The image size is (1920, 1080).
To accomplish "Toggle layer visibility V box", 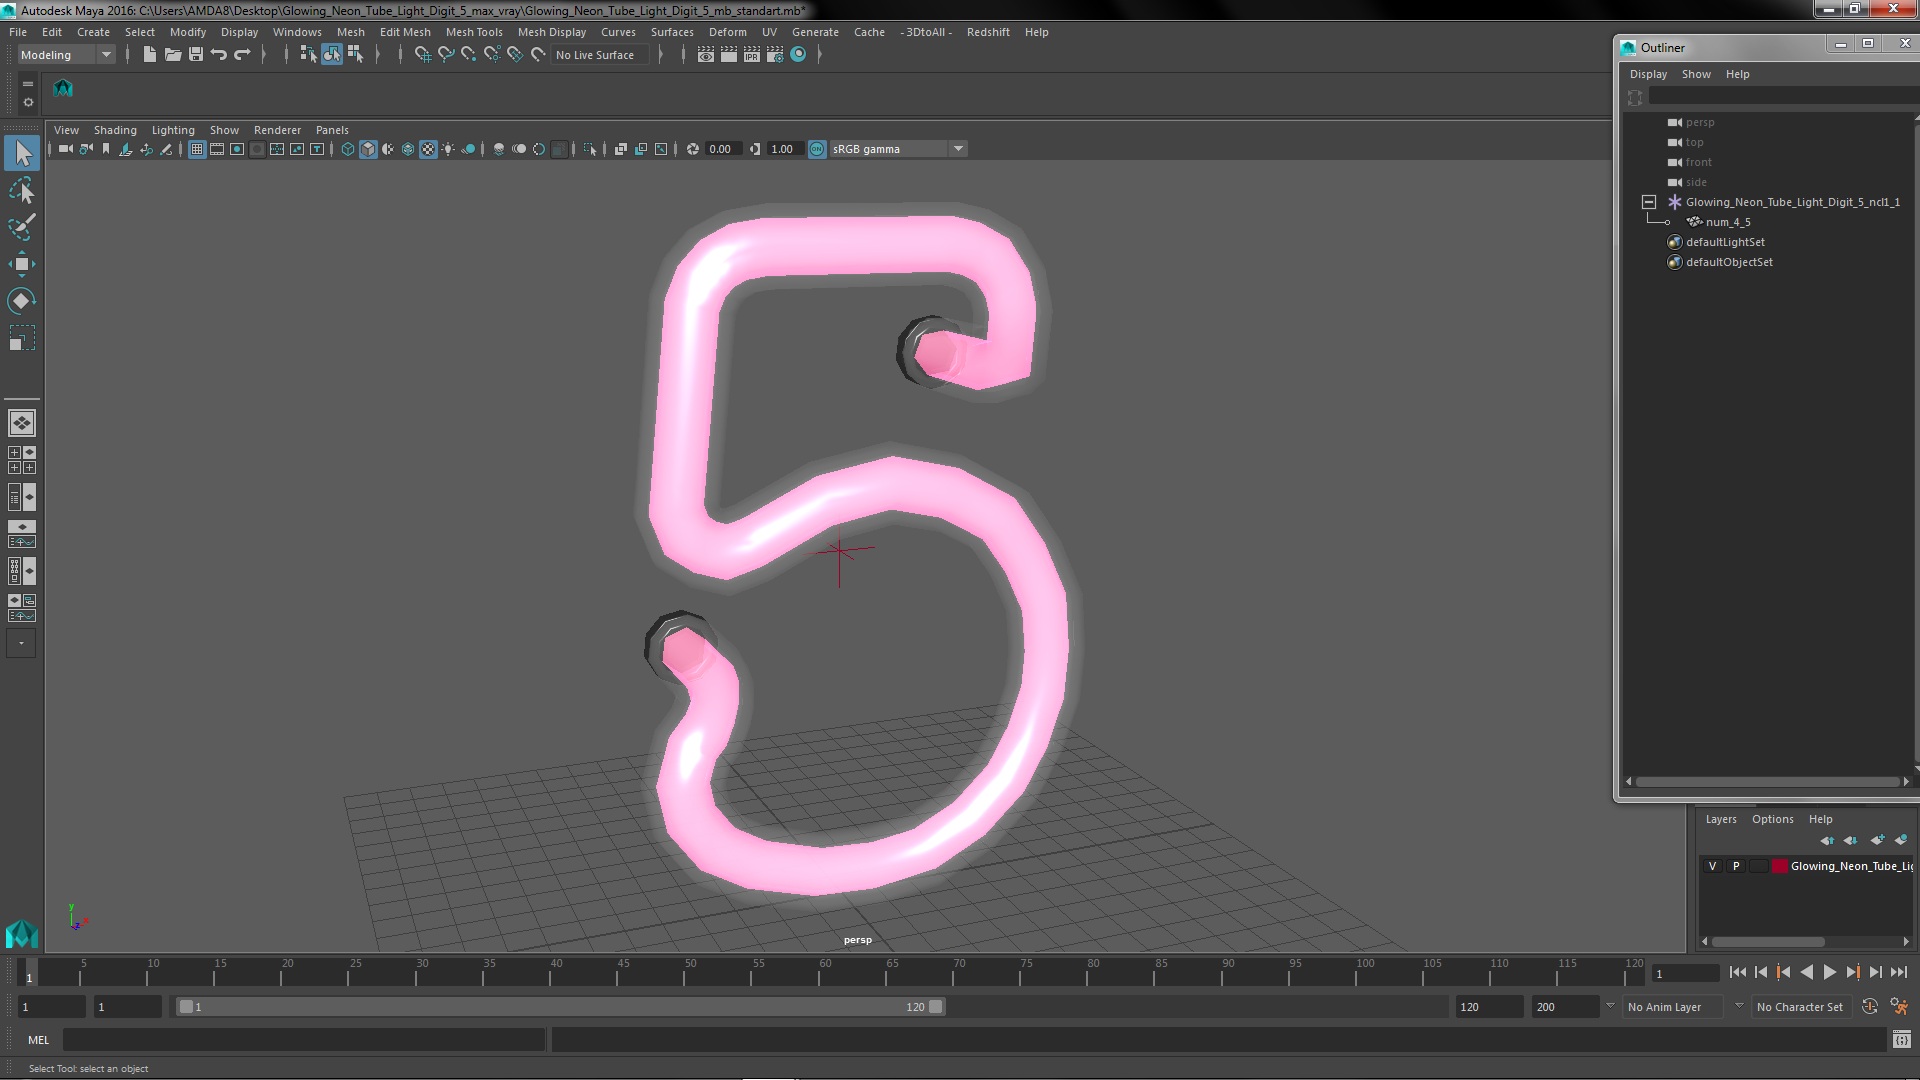I will [1712, 866].
